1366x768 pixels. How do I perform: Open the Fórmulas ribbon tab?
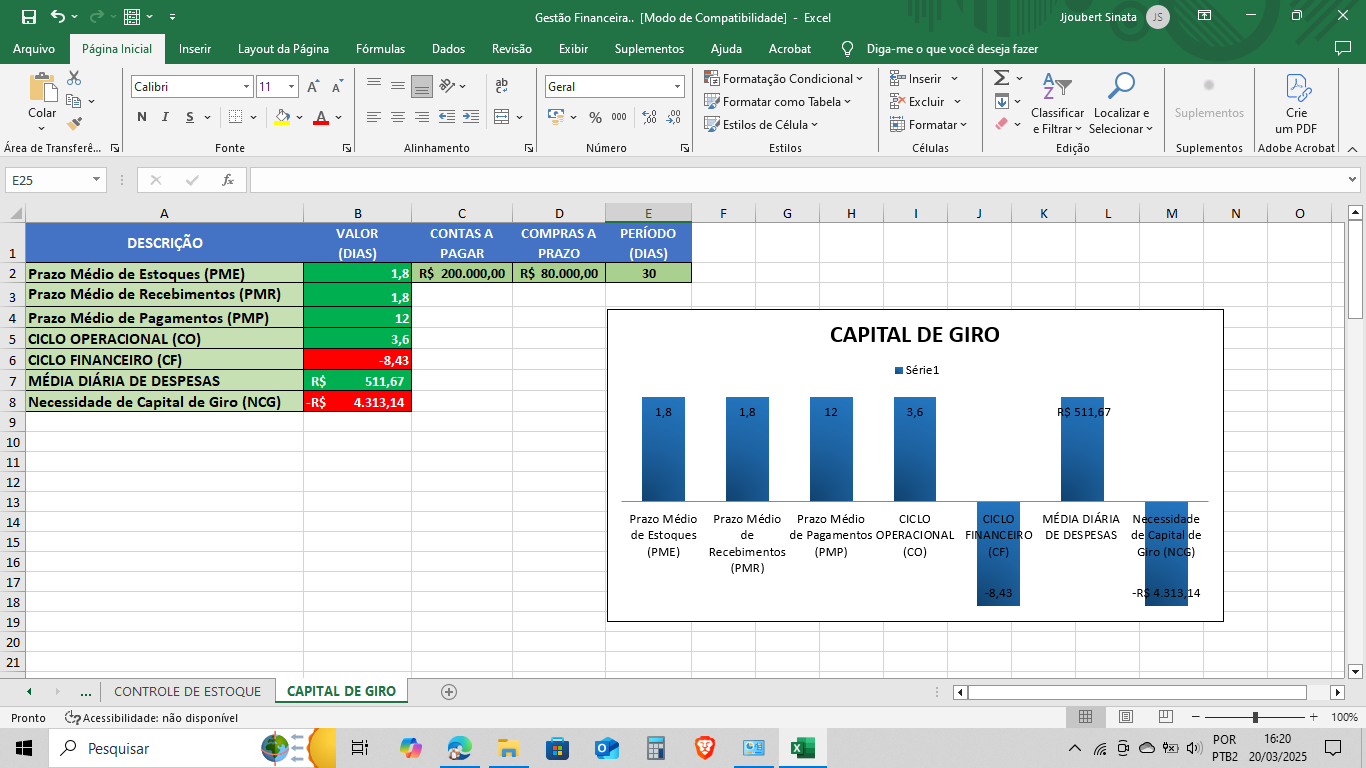click(380, 48)
